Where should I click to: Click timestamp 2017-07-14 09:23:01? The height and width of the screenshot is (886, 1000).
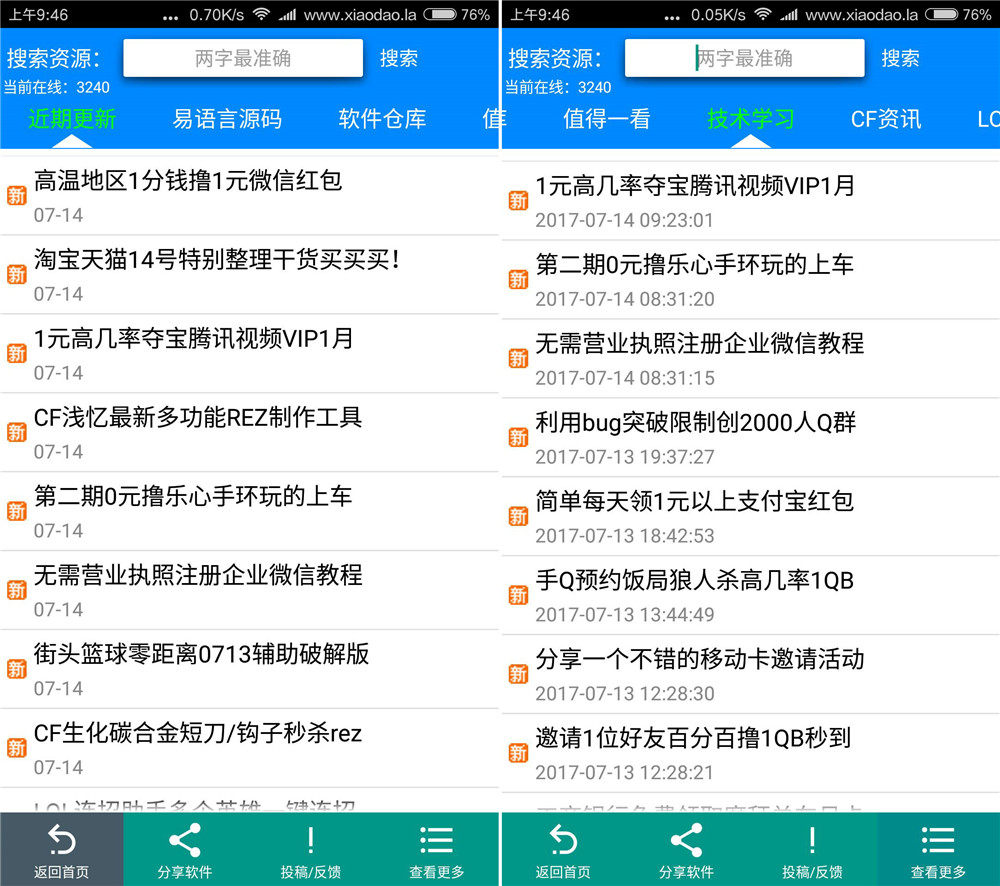(624, 220)
